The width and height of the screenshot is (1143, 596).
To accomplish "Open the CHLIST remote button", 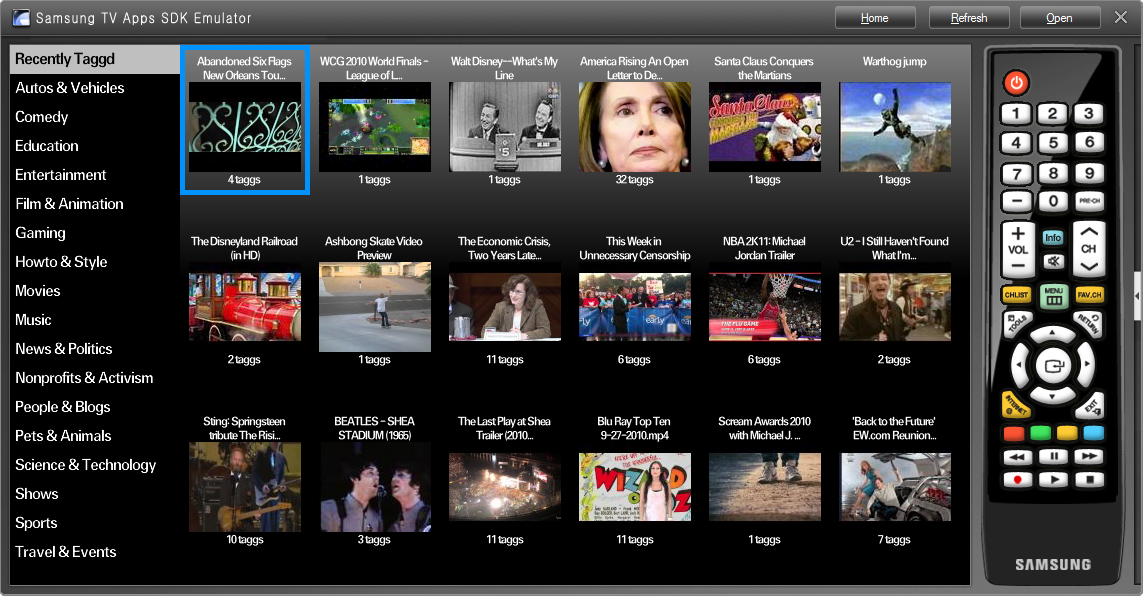I will coord(1016,295).
